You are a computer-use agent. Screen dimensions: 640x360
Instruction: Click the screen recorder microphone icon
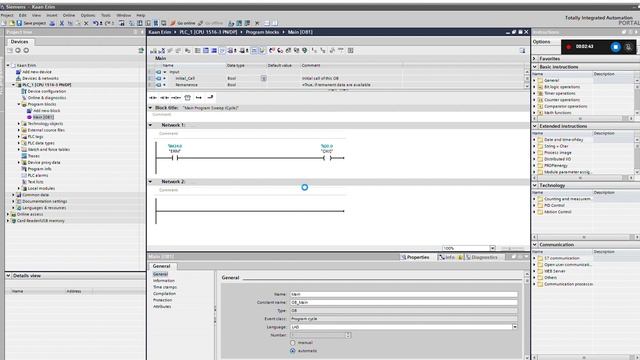[629, 47]
